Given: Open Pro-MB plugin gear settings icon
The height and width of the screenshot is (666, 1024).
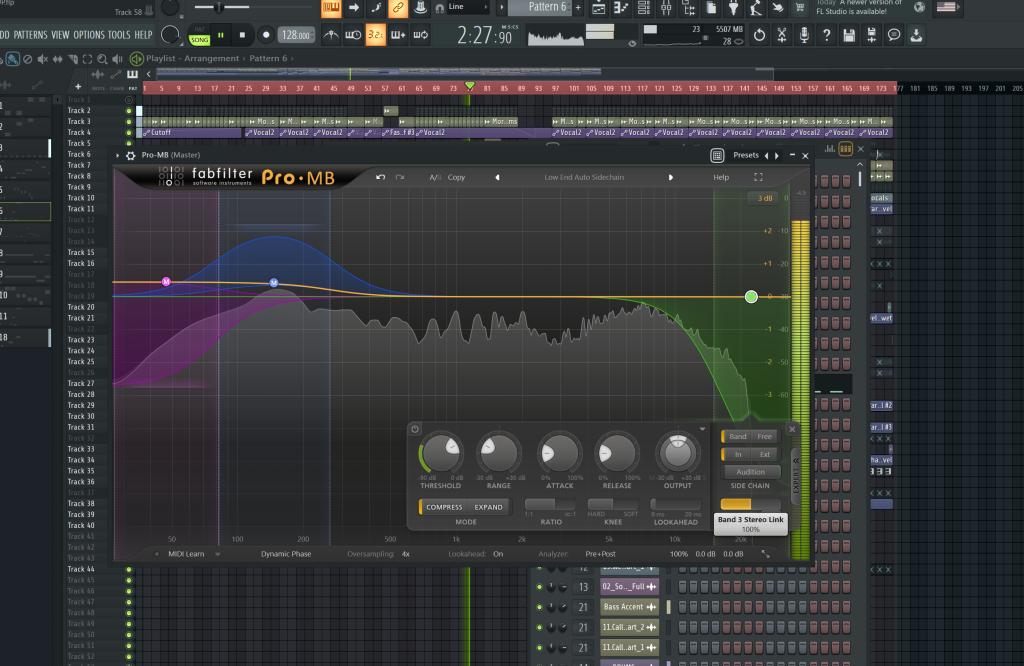Looking at the screenshot, I should coord(131,155).
